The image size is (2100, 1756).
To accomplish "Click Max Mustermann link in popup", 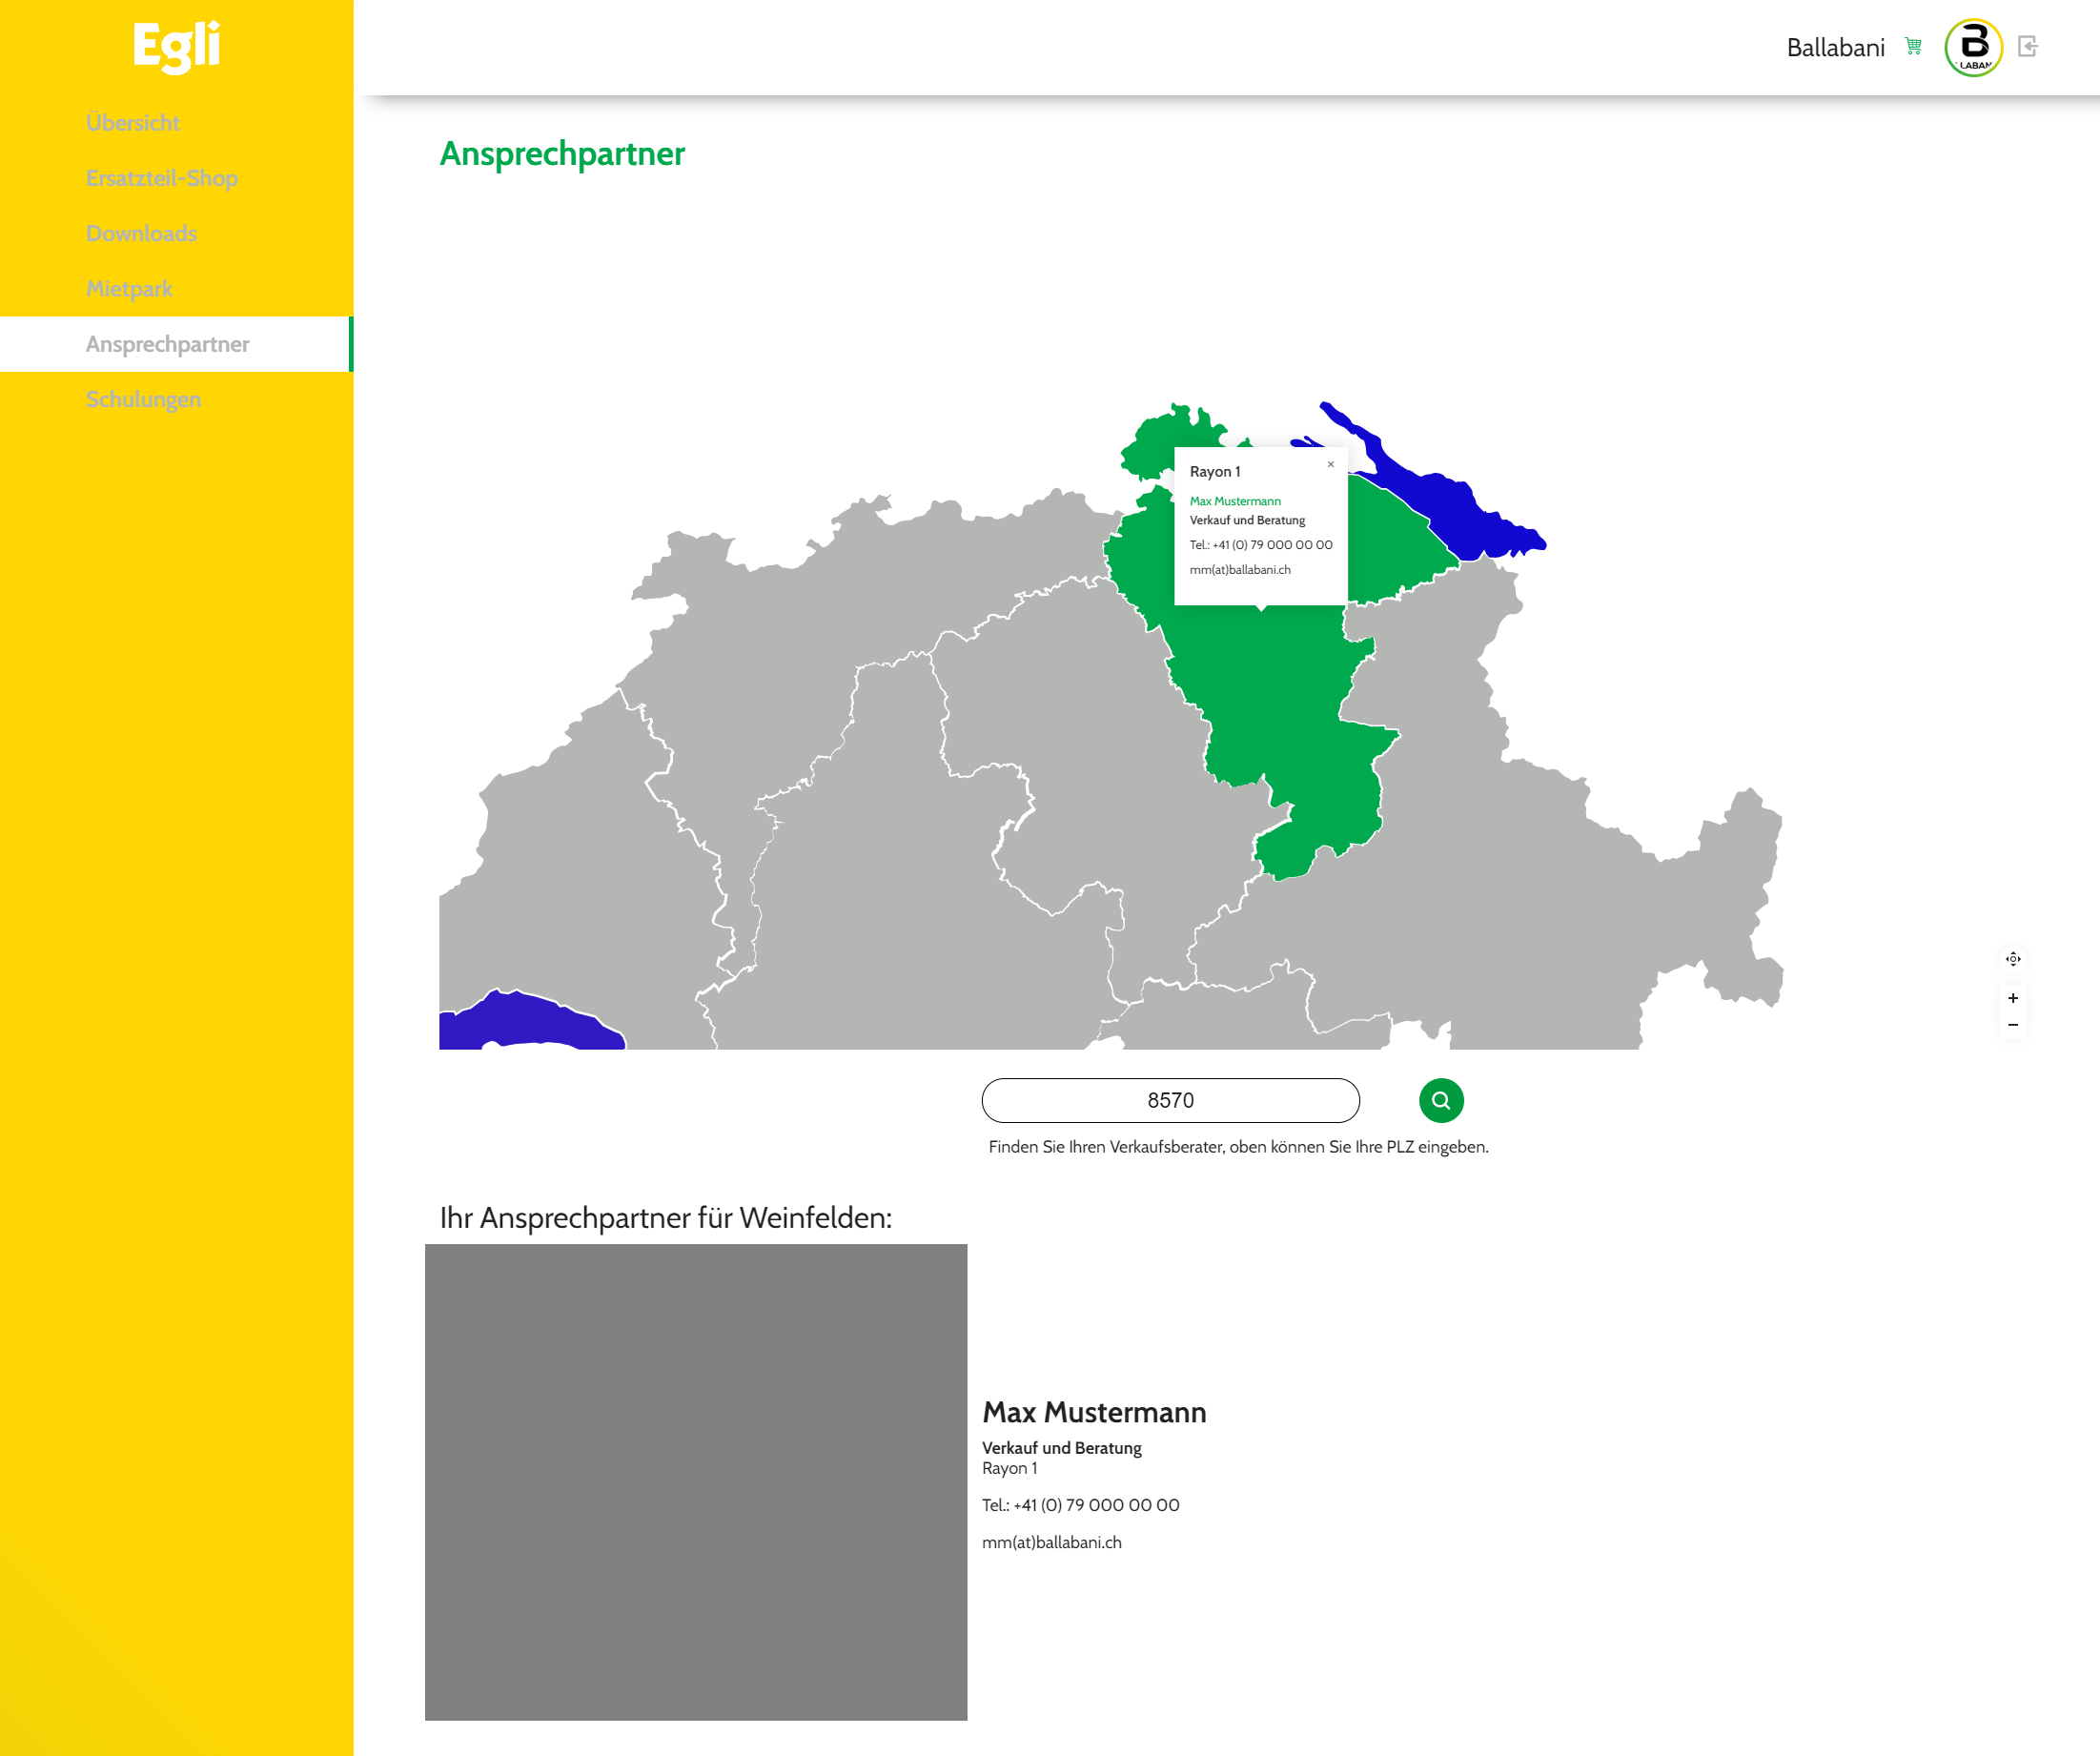I will [1234, 501].
